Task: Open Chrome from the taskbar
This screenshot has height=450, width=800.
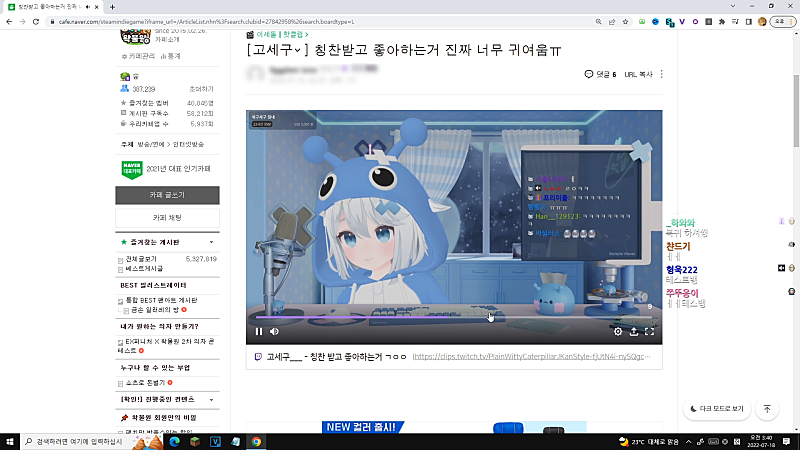Action: pyautogui.click(x=256, y=442)
